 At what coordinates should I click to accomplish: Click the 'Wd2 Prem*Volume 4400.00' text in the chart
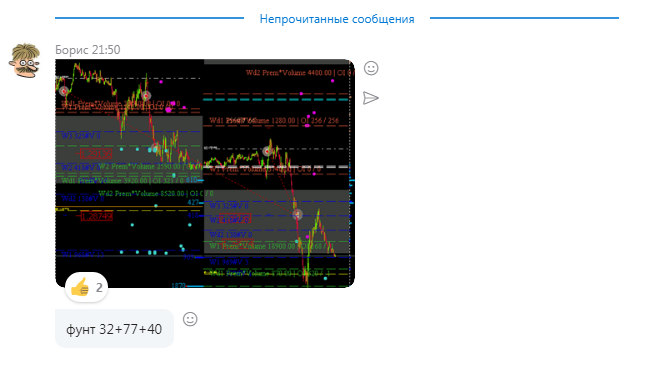point(289,73)
